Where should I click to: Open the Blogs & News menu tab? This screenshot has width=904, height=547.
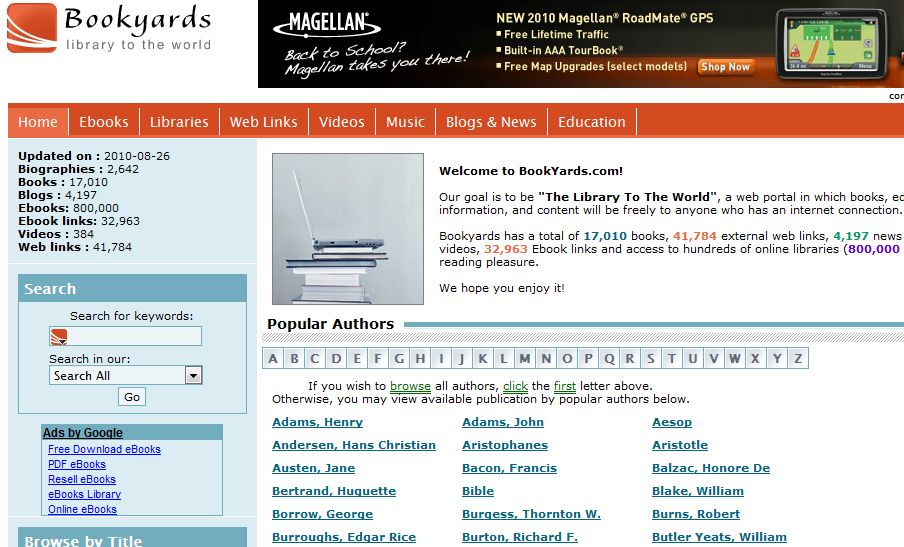point(491,122)
